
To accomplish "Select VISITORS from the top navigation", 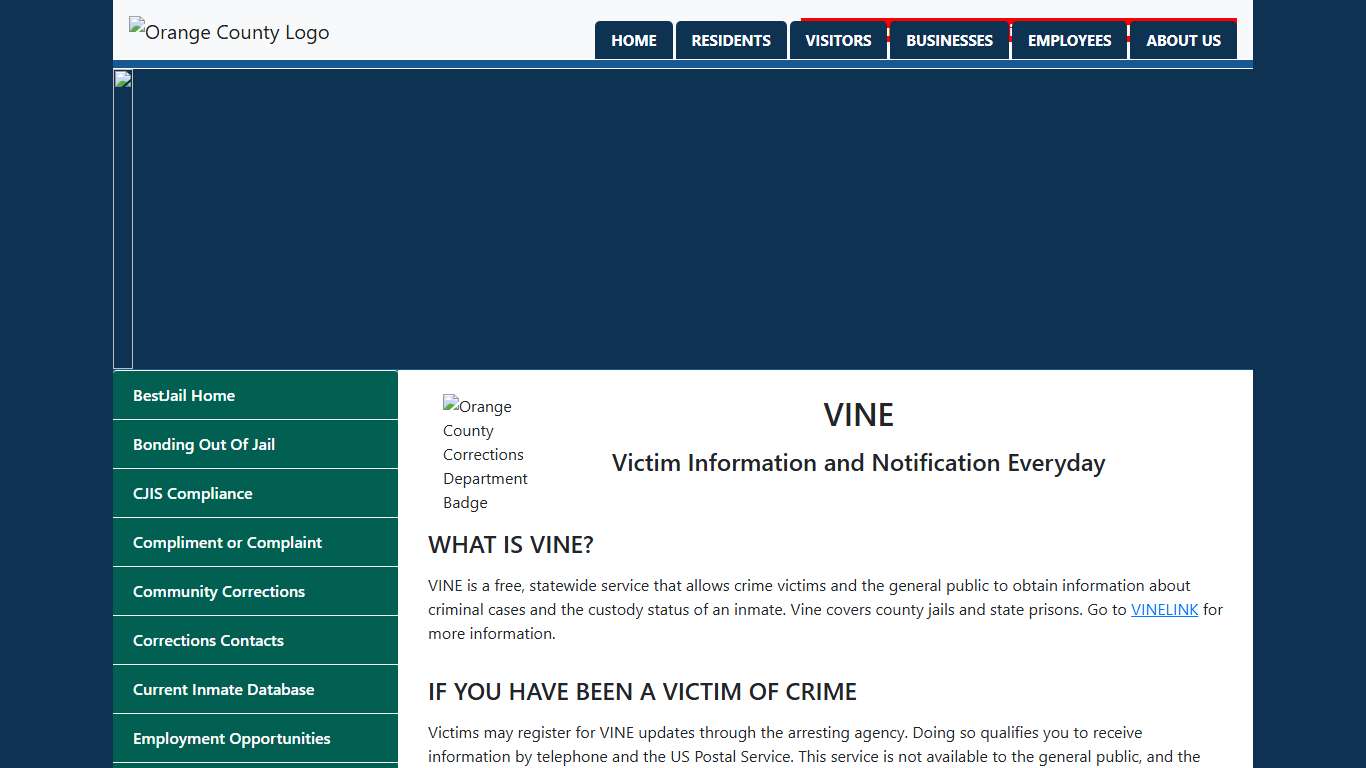I will (838, 40).
